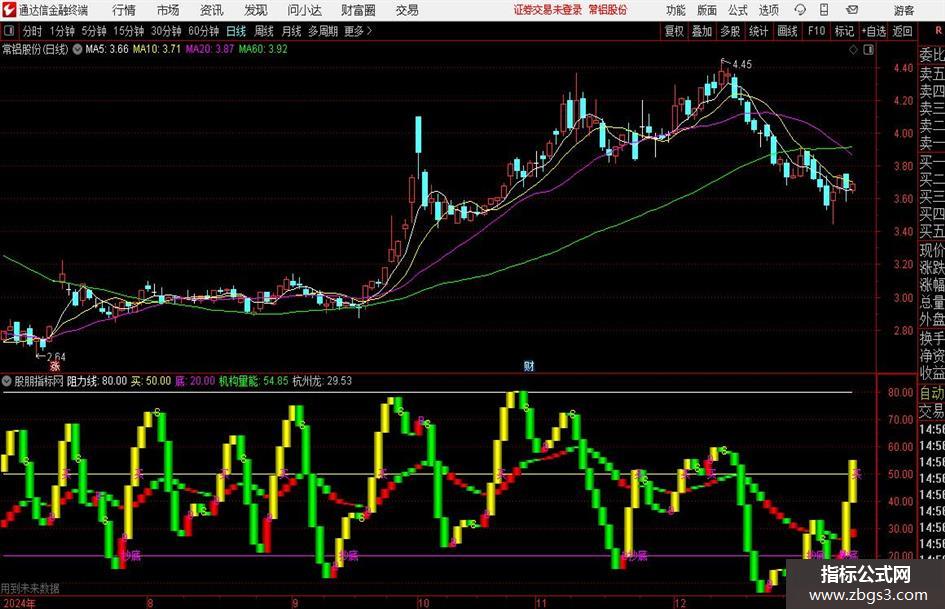Click the 游客 guest account label
Image resolution: width=945 pixels, height=609 pixels.
coord(904,10)
